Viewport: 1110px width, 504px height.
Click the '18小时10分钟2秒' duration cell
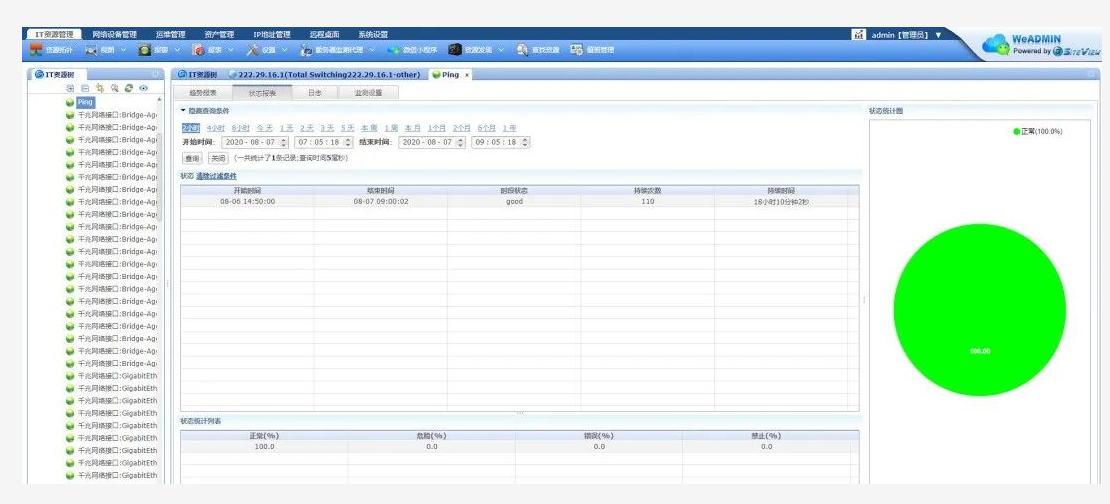[x=781, y=202]
